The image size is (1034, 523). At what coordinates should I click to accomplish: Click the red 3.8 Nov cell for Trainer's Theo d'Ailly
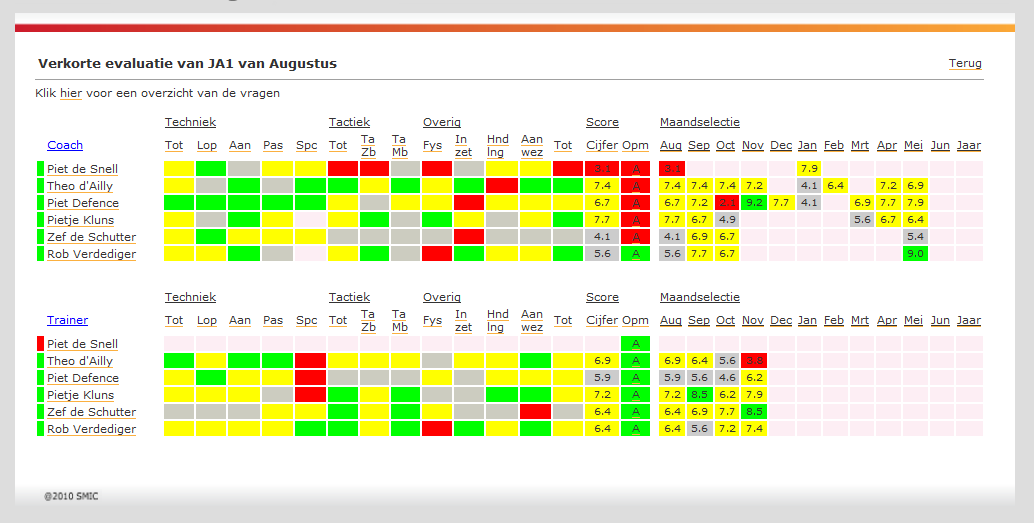(754, 361)
